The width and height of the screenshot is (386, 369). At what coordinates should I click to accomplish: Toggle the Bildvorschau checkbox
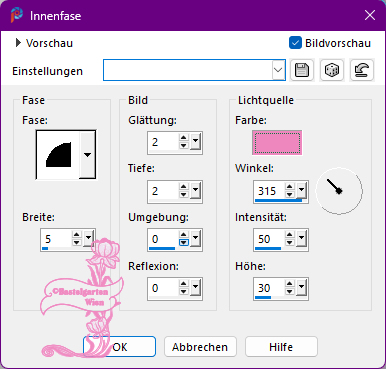click(295, 43)
